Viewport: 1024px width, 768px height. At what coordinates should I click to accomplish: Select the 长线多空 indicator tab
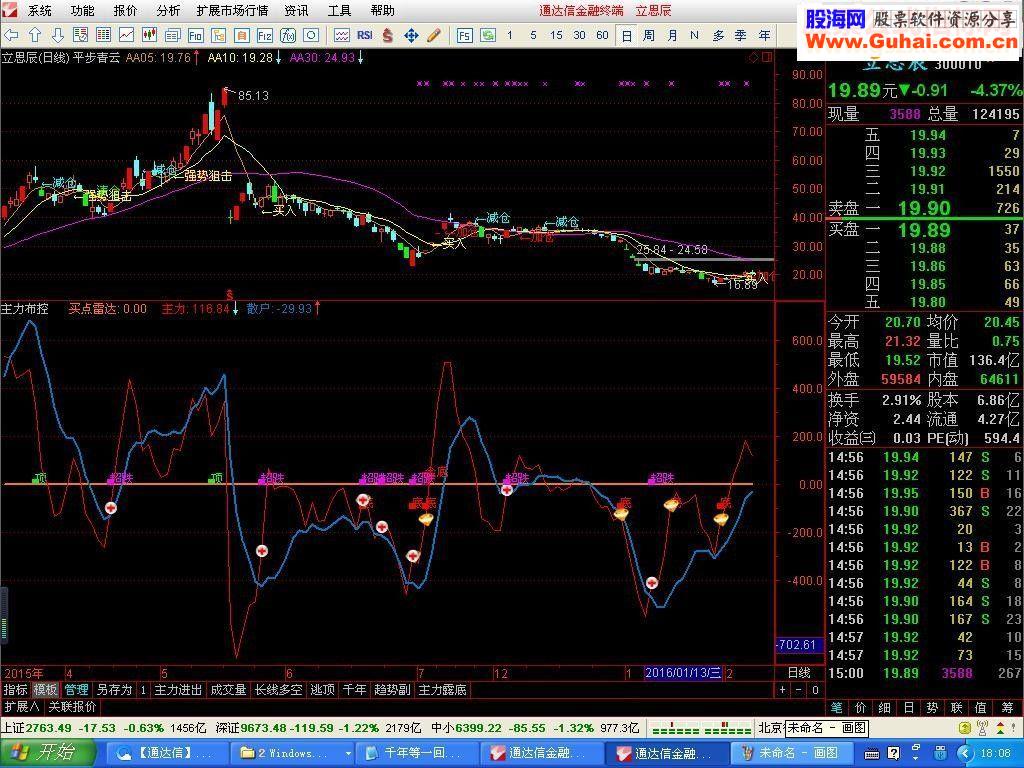(278, 690)
